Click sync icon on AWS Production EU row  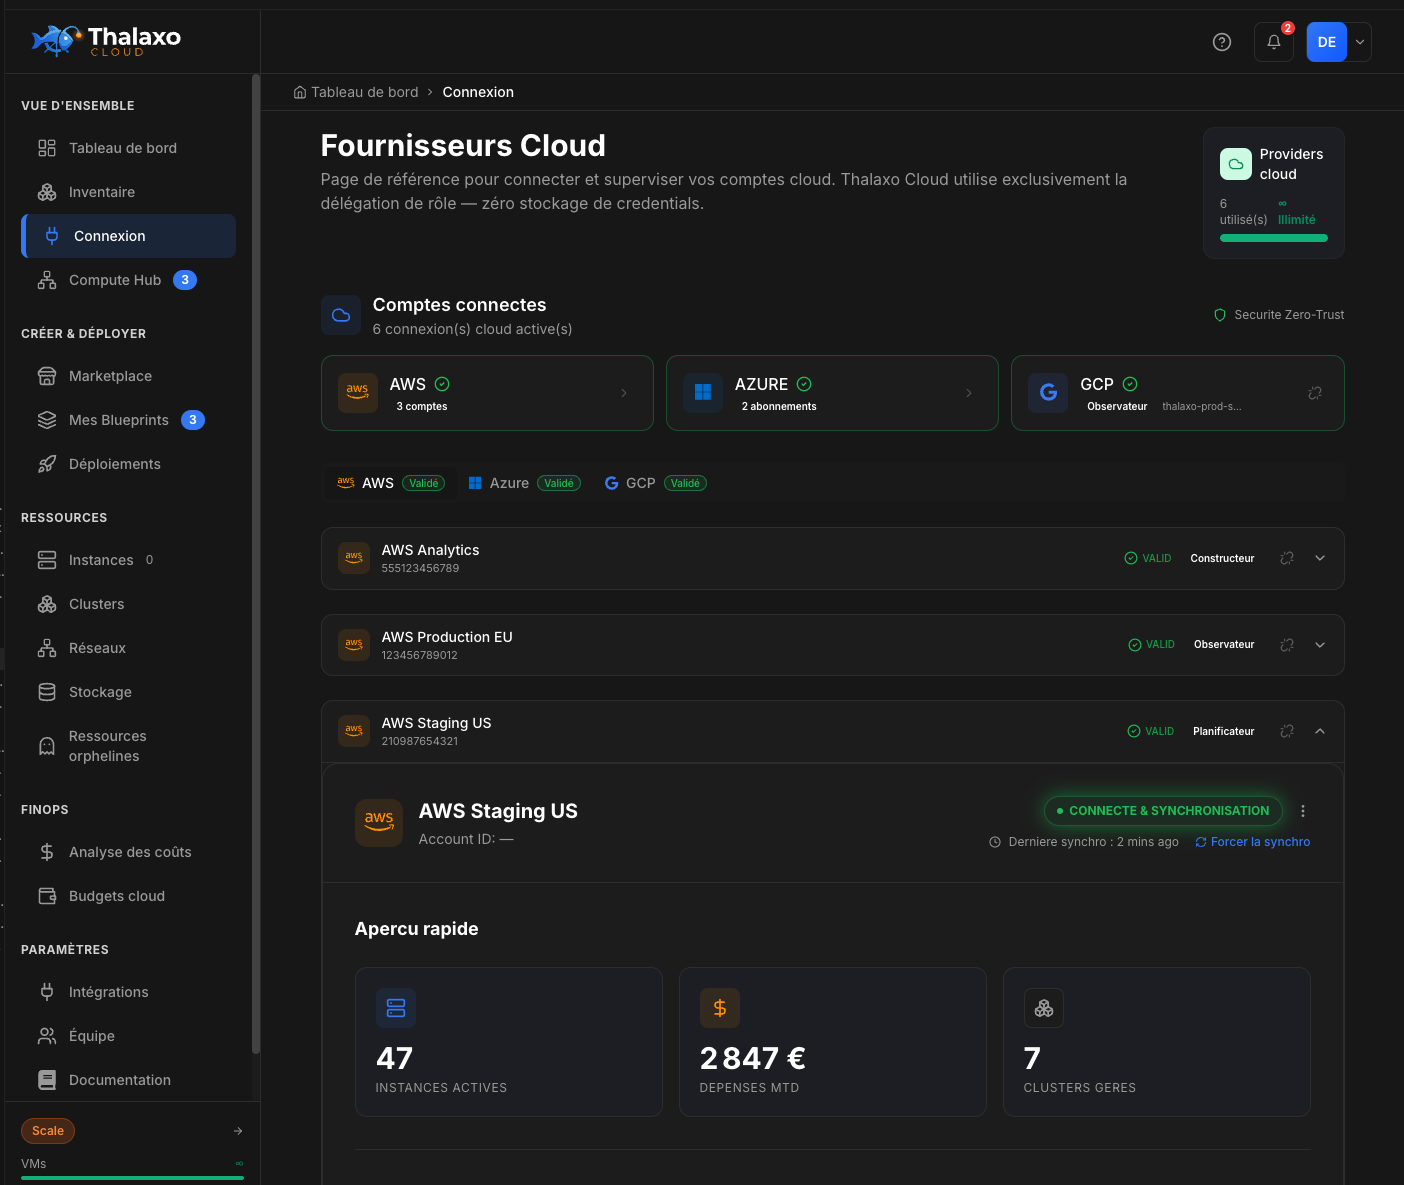tap(1287, 645)
